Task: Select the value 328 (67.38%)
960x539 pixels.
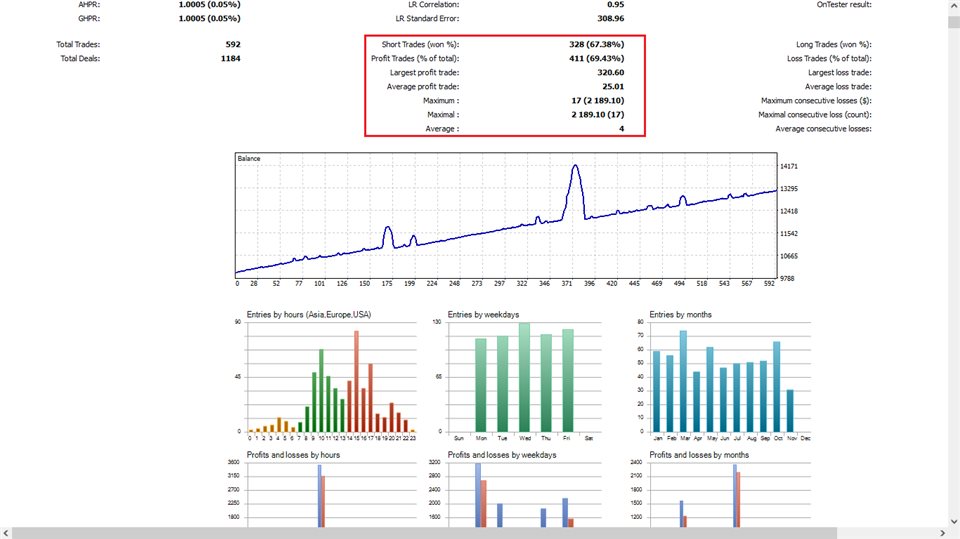Action: click(596, 44)
